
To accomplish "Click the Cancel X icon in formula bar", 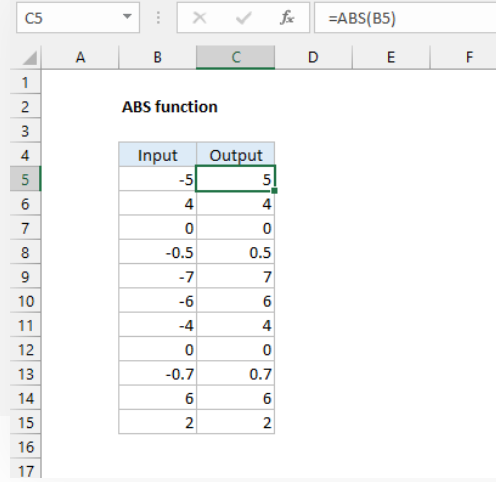I will 199,18.
